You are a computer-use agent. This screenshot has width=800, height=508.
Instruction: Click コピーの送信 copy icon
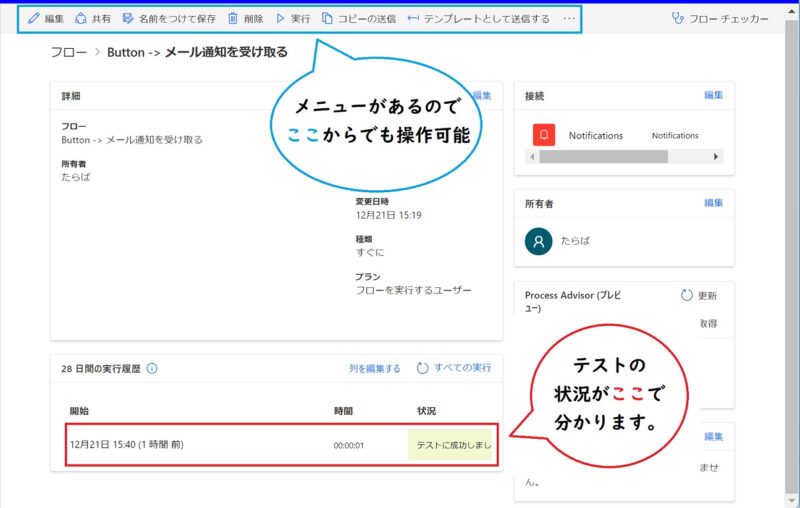coord(328,18)
